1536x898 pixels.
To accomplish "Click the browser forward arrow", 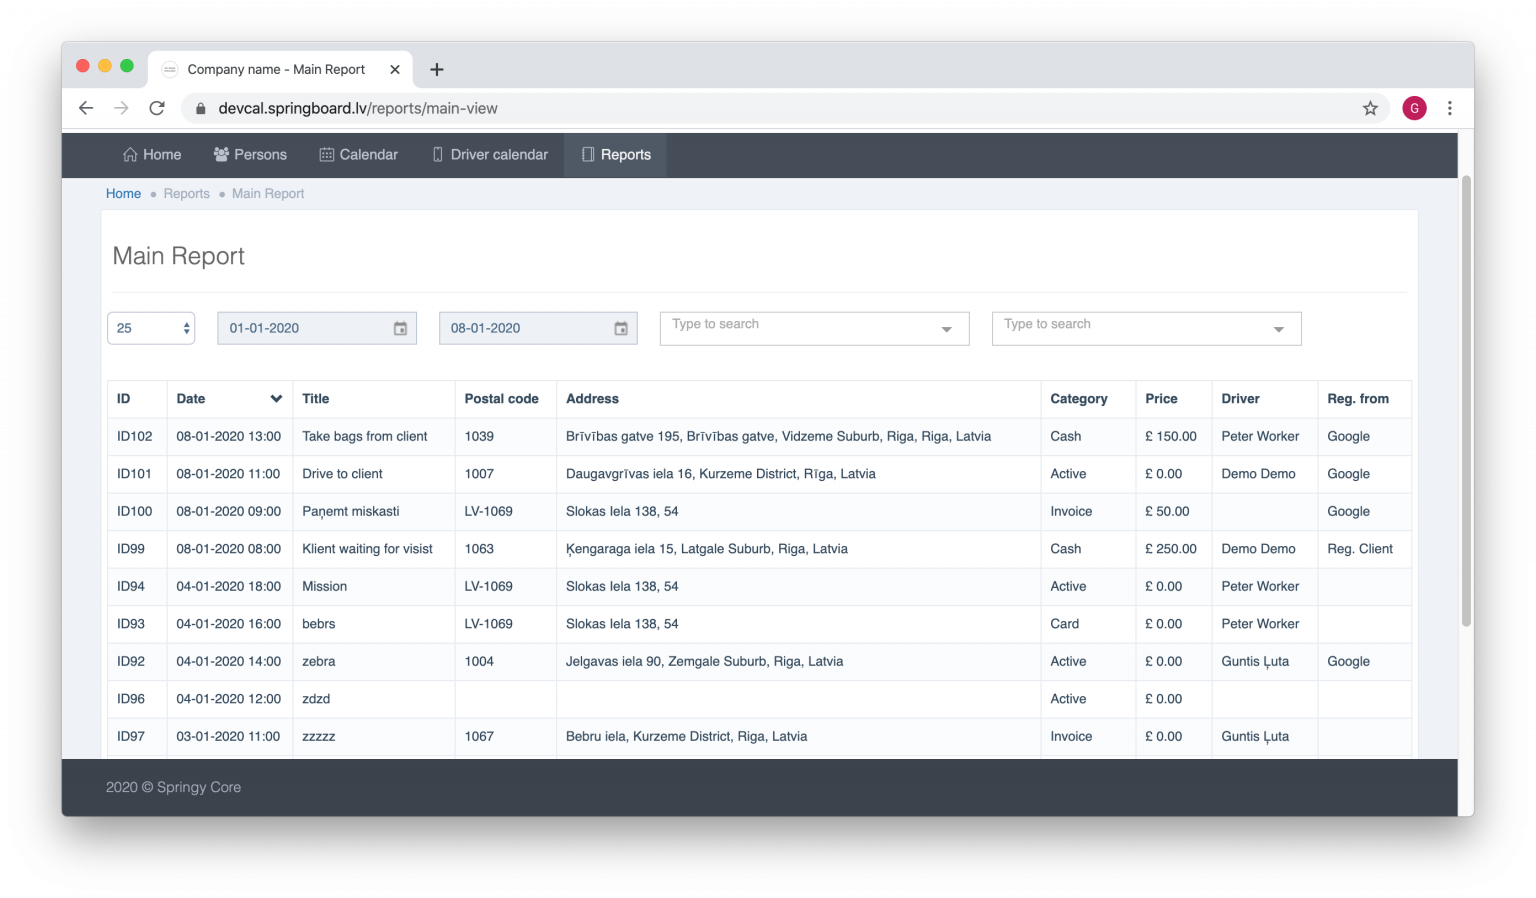I will point(121,108).
